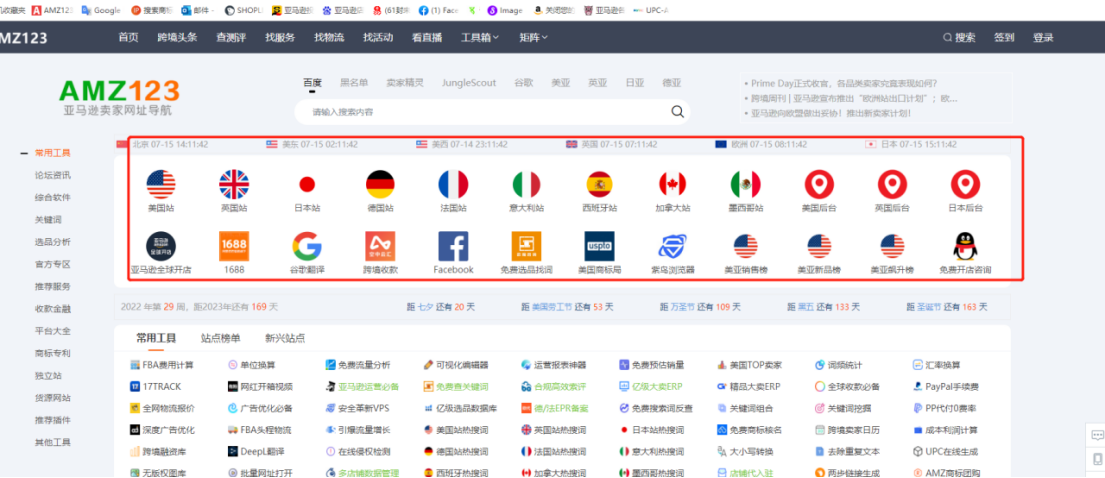This screenshot has height=478, width=1105.
Task: Open the 德国站 Germany flag icon
Action: (380, 185)
